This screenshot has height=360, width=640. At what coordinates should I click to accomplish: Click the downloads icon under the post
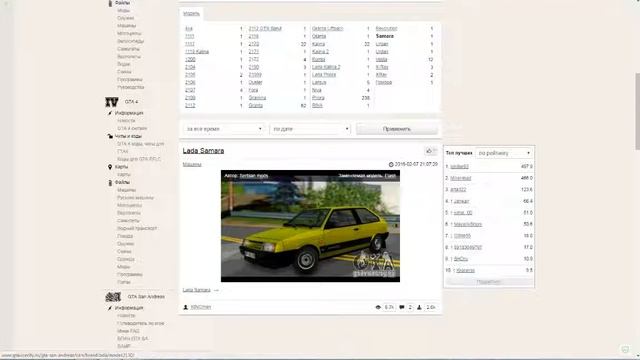(419, 307)
